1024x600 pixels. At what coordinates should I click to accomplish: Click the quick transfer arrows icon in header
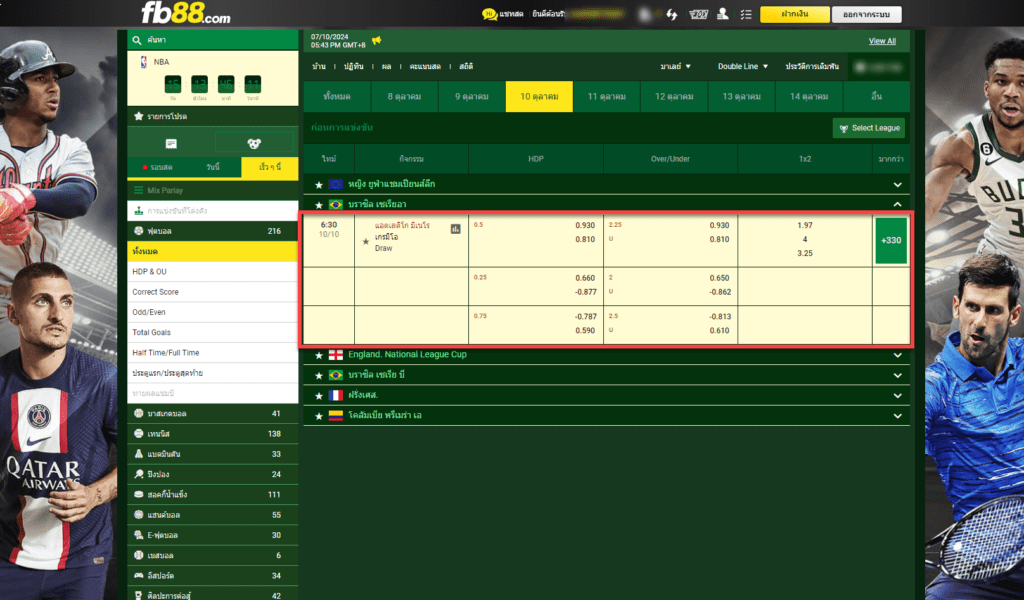coord(672,14)
